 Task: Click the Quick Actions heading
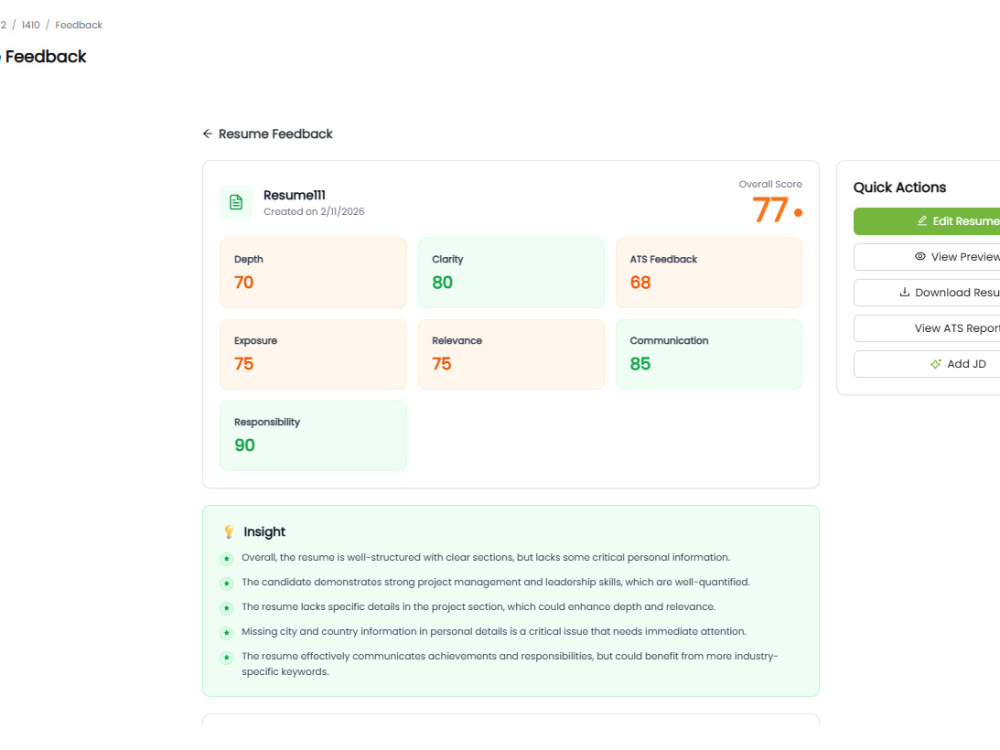click(899, 188)
